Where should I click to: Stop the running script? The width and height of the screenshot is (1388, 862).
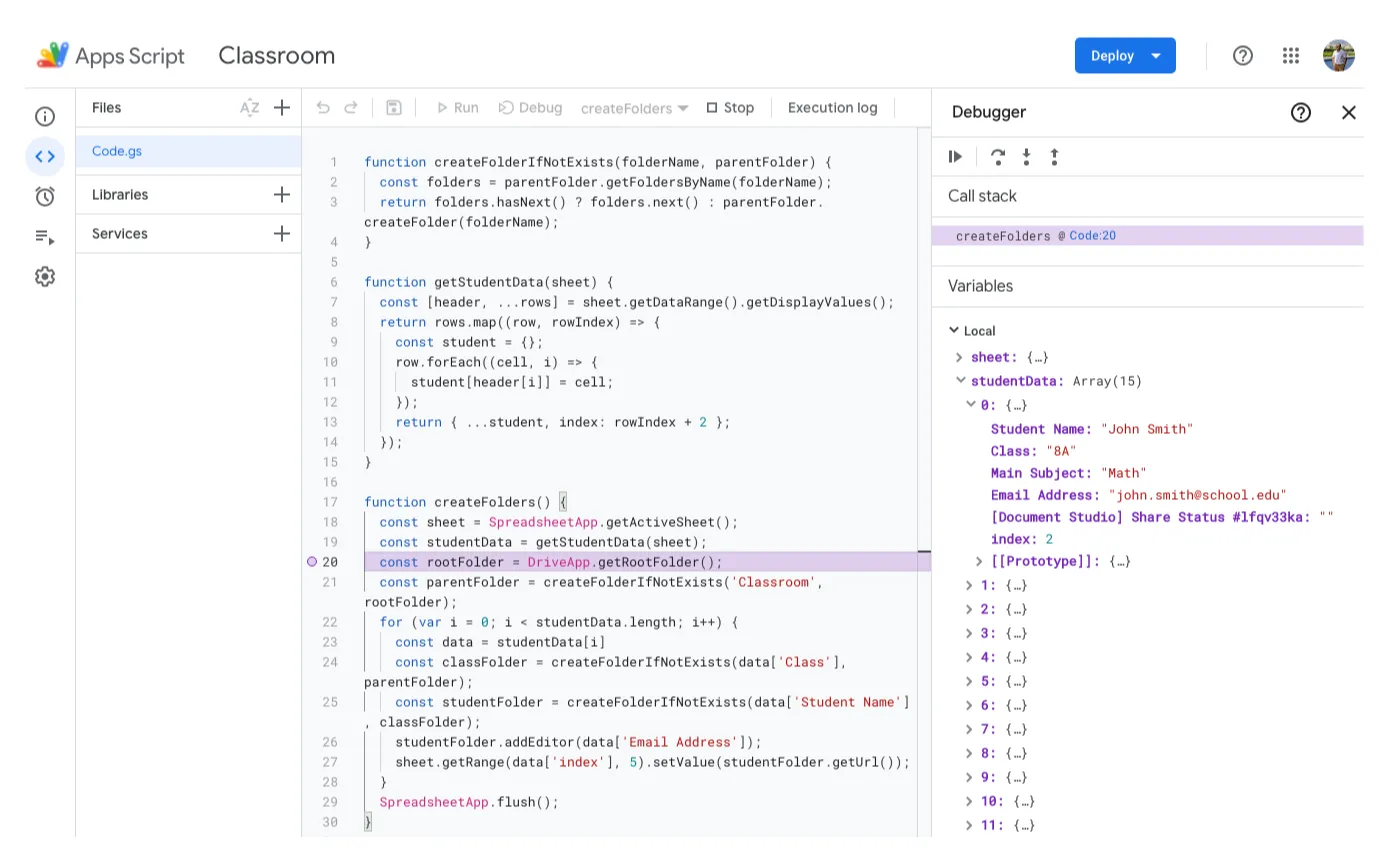731,107
